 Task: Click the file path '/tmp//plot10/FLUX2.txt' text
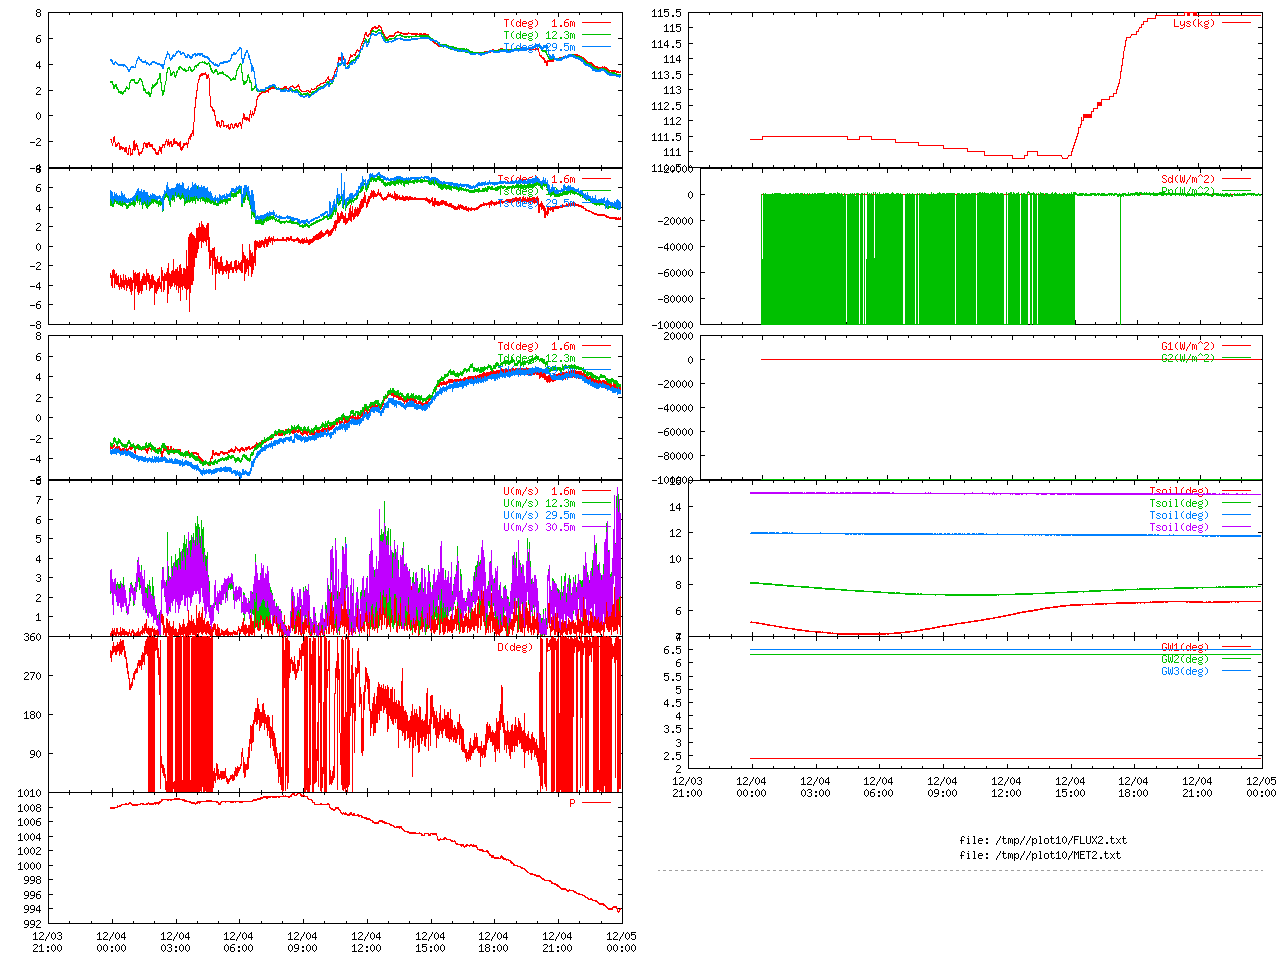(1059, 840)
